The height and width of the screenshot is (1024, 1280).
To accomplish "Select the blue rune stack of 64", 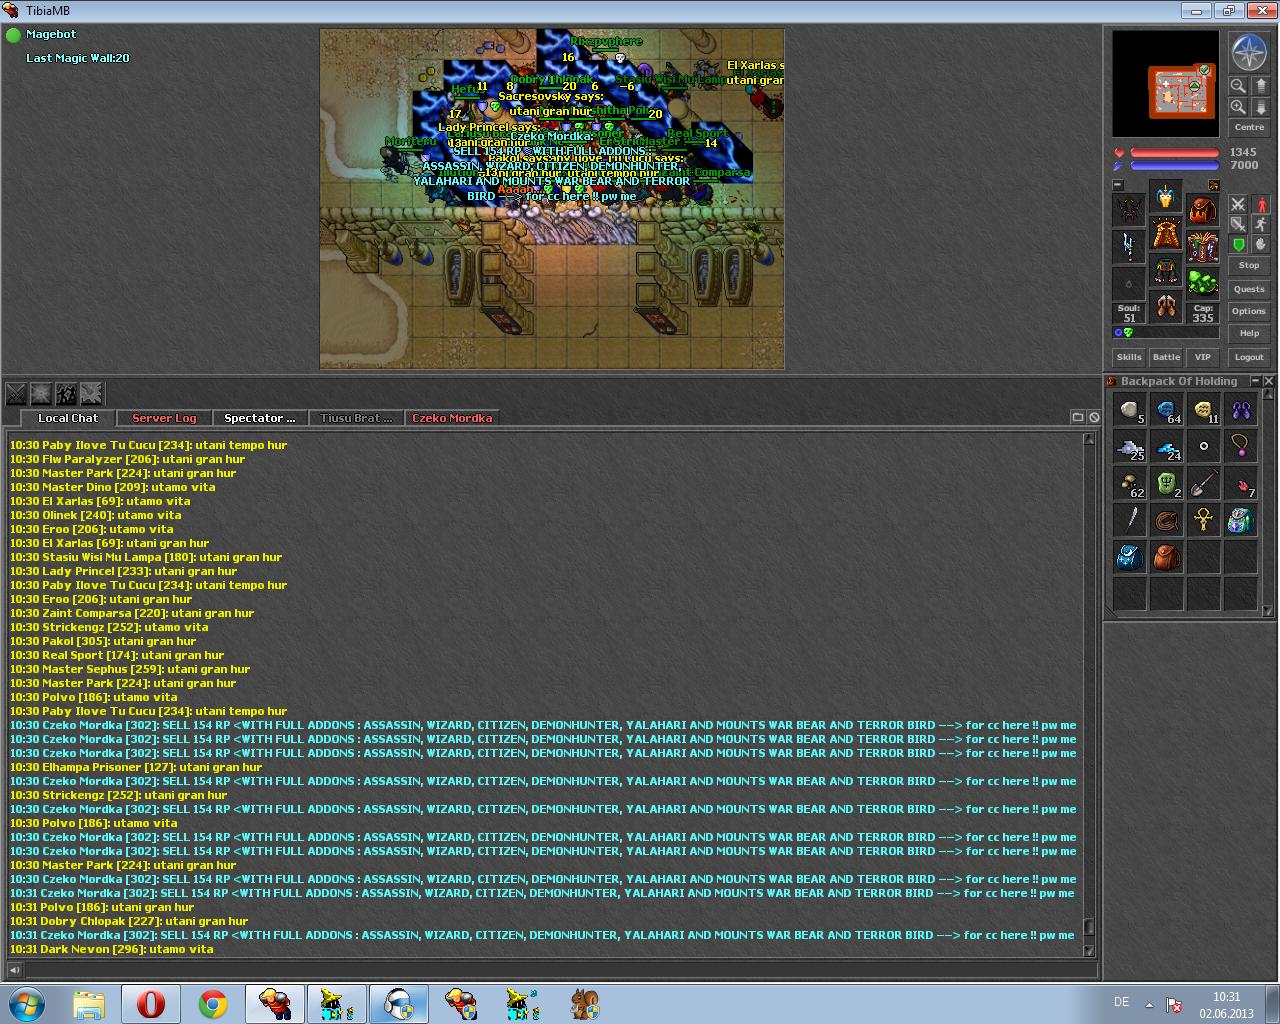I will click(x=1166, y=411).
